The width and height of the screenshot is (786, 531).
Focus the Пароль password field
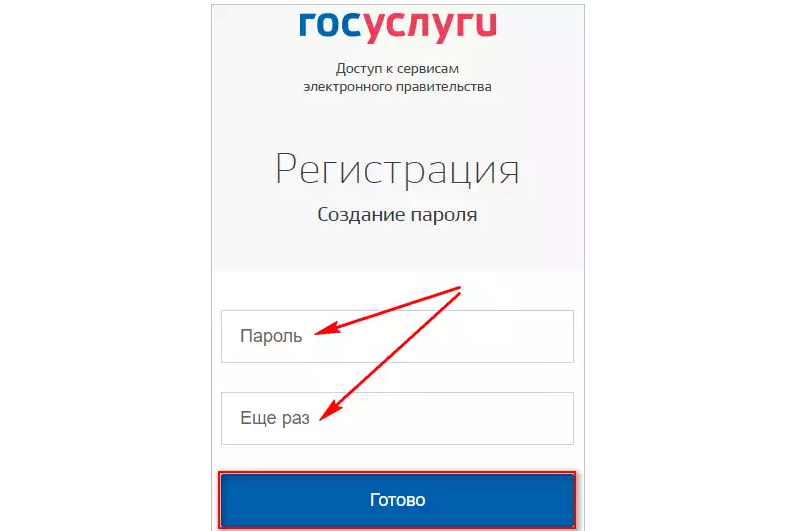[x=398, y=336]
